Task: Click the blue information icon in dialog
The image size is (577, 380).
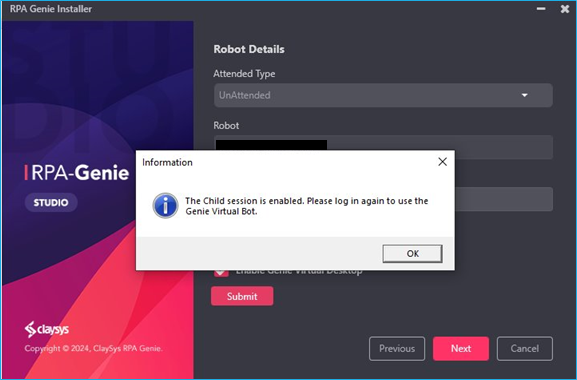Action: (165, 206)
